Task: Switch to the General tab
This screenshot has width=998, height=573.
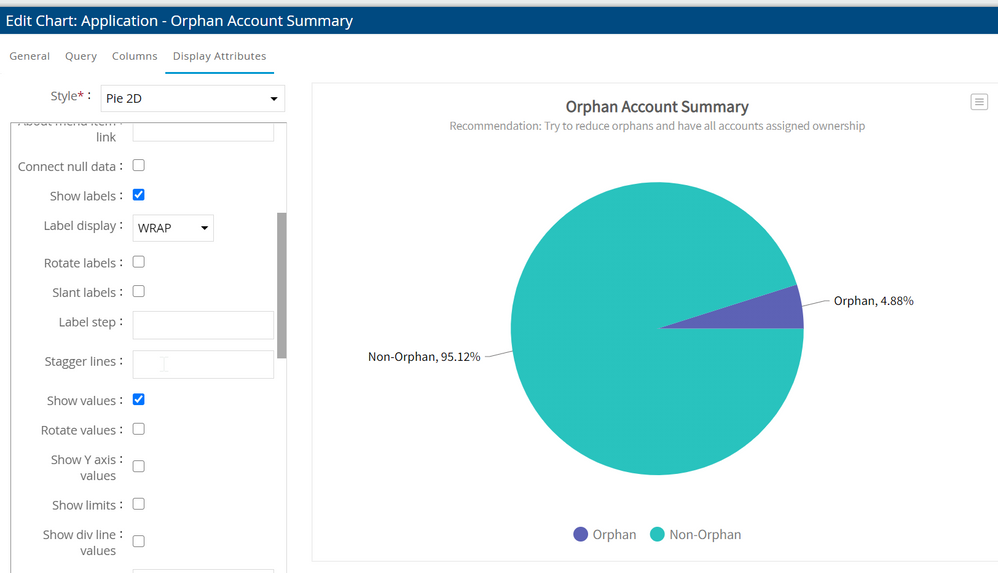Action: click(30, 56)
